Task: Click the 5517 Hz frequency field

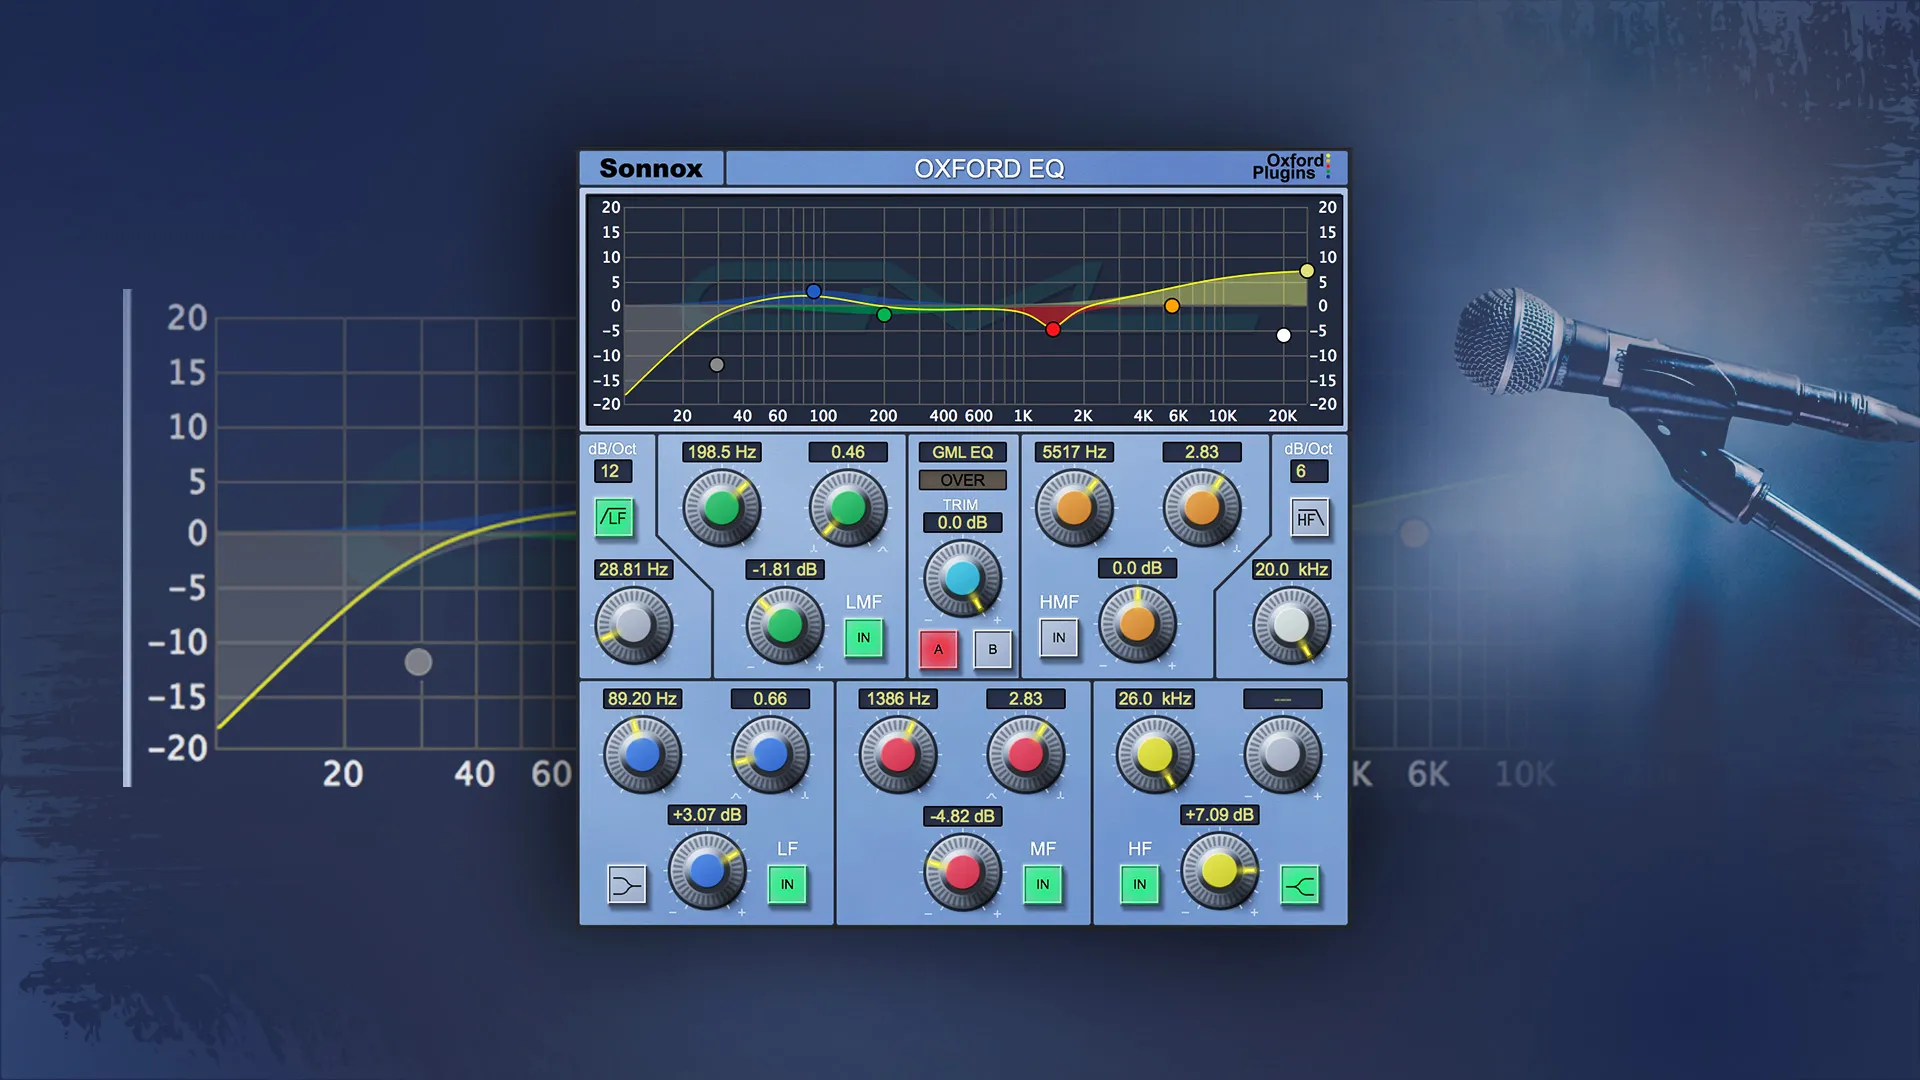Action: 1075,453
